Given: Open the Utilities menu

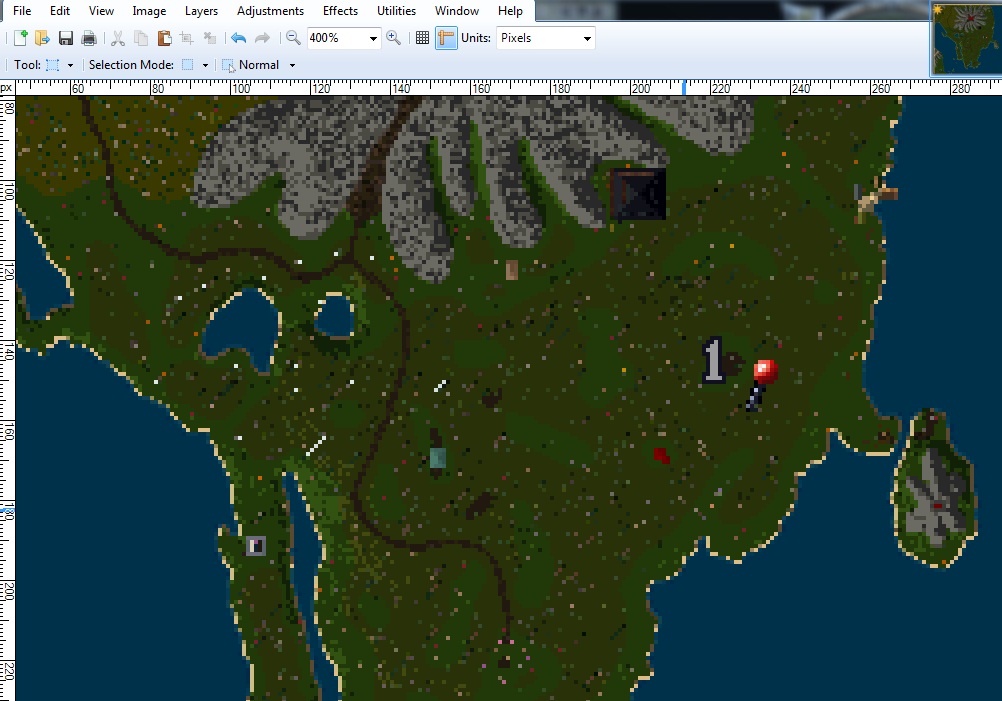Looking at the screenshot, I should (396, 11).
